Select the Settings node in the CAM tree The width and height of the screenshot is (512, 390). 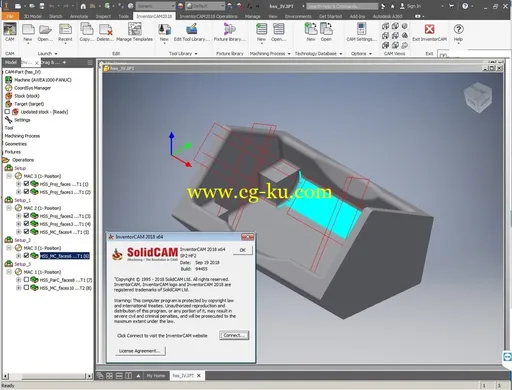pos(22,120)
